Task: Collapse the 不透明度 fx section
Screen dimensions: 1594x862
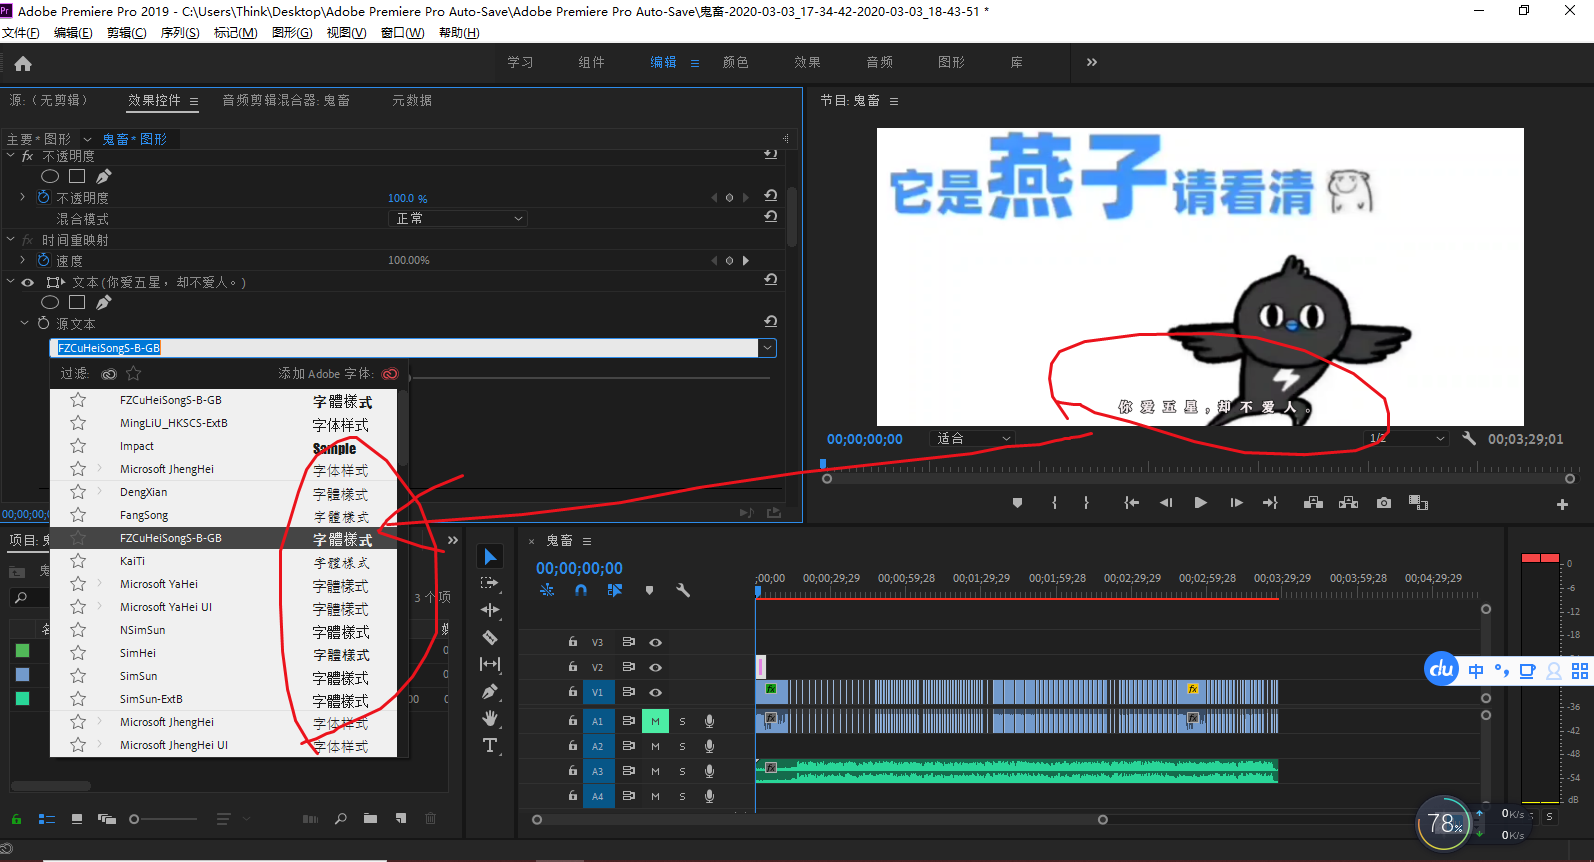Action: [11, 156]
